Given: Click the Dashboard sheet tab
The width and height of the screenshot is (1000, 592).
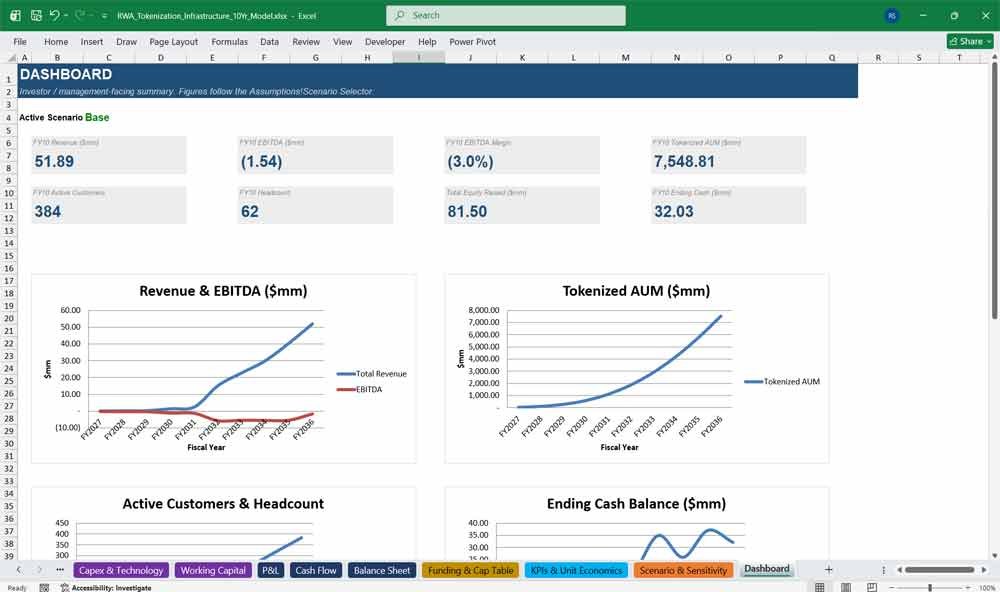Looking at the screenshot, I should [767, 569].
